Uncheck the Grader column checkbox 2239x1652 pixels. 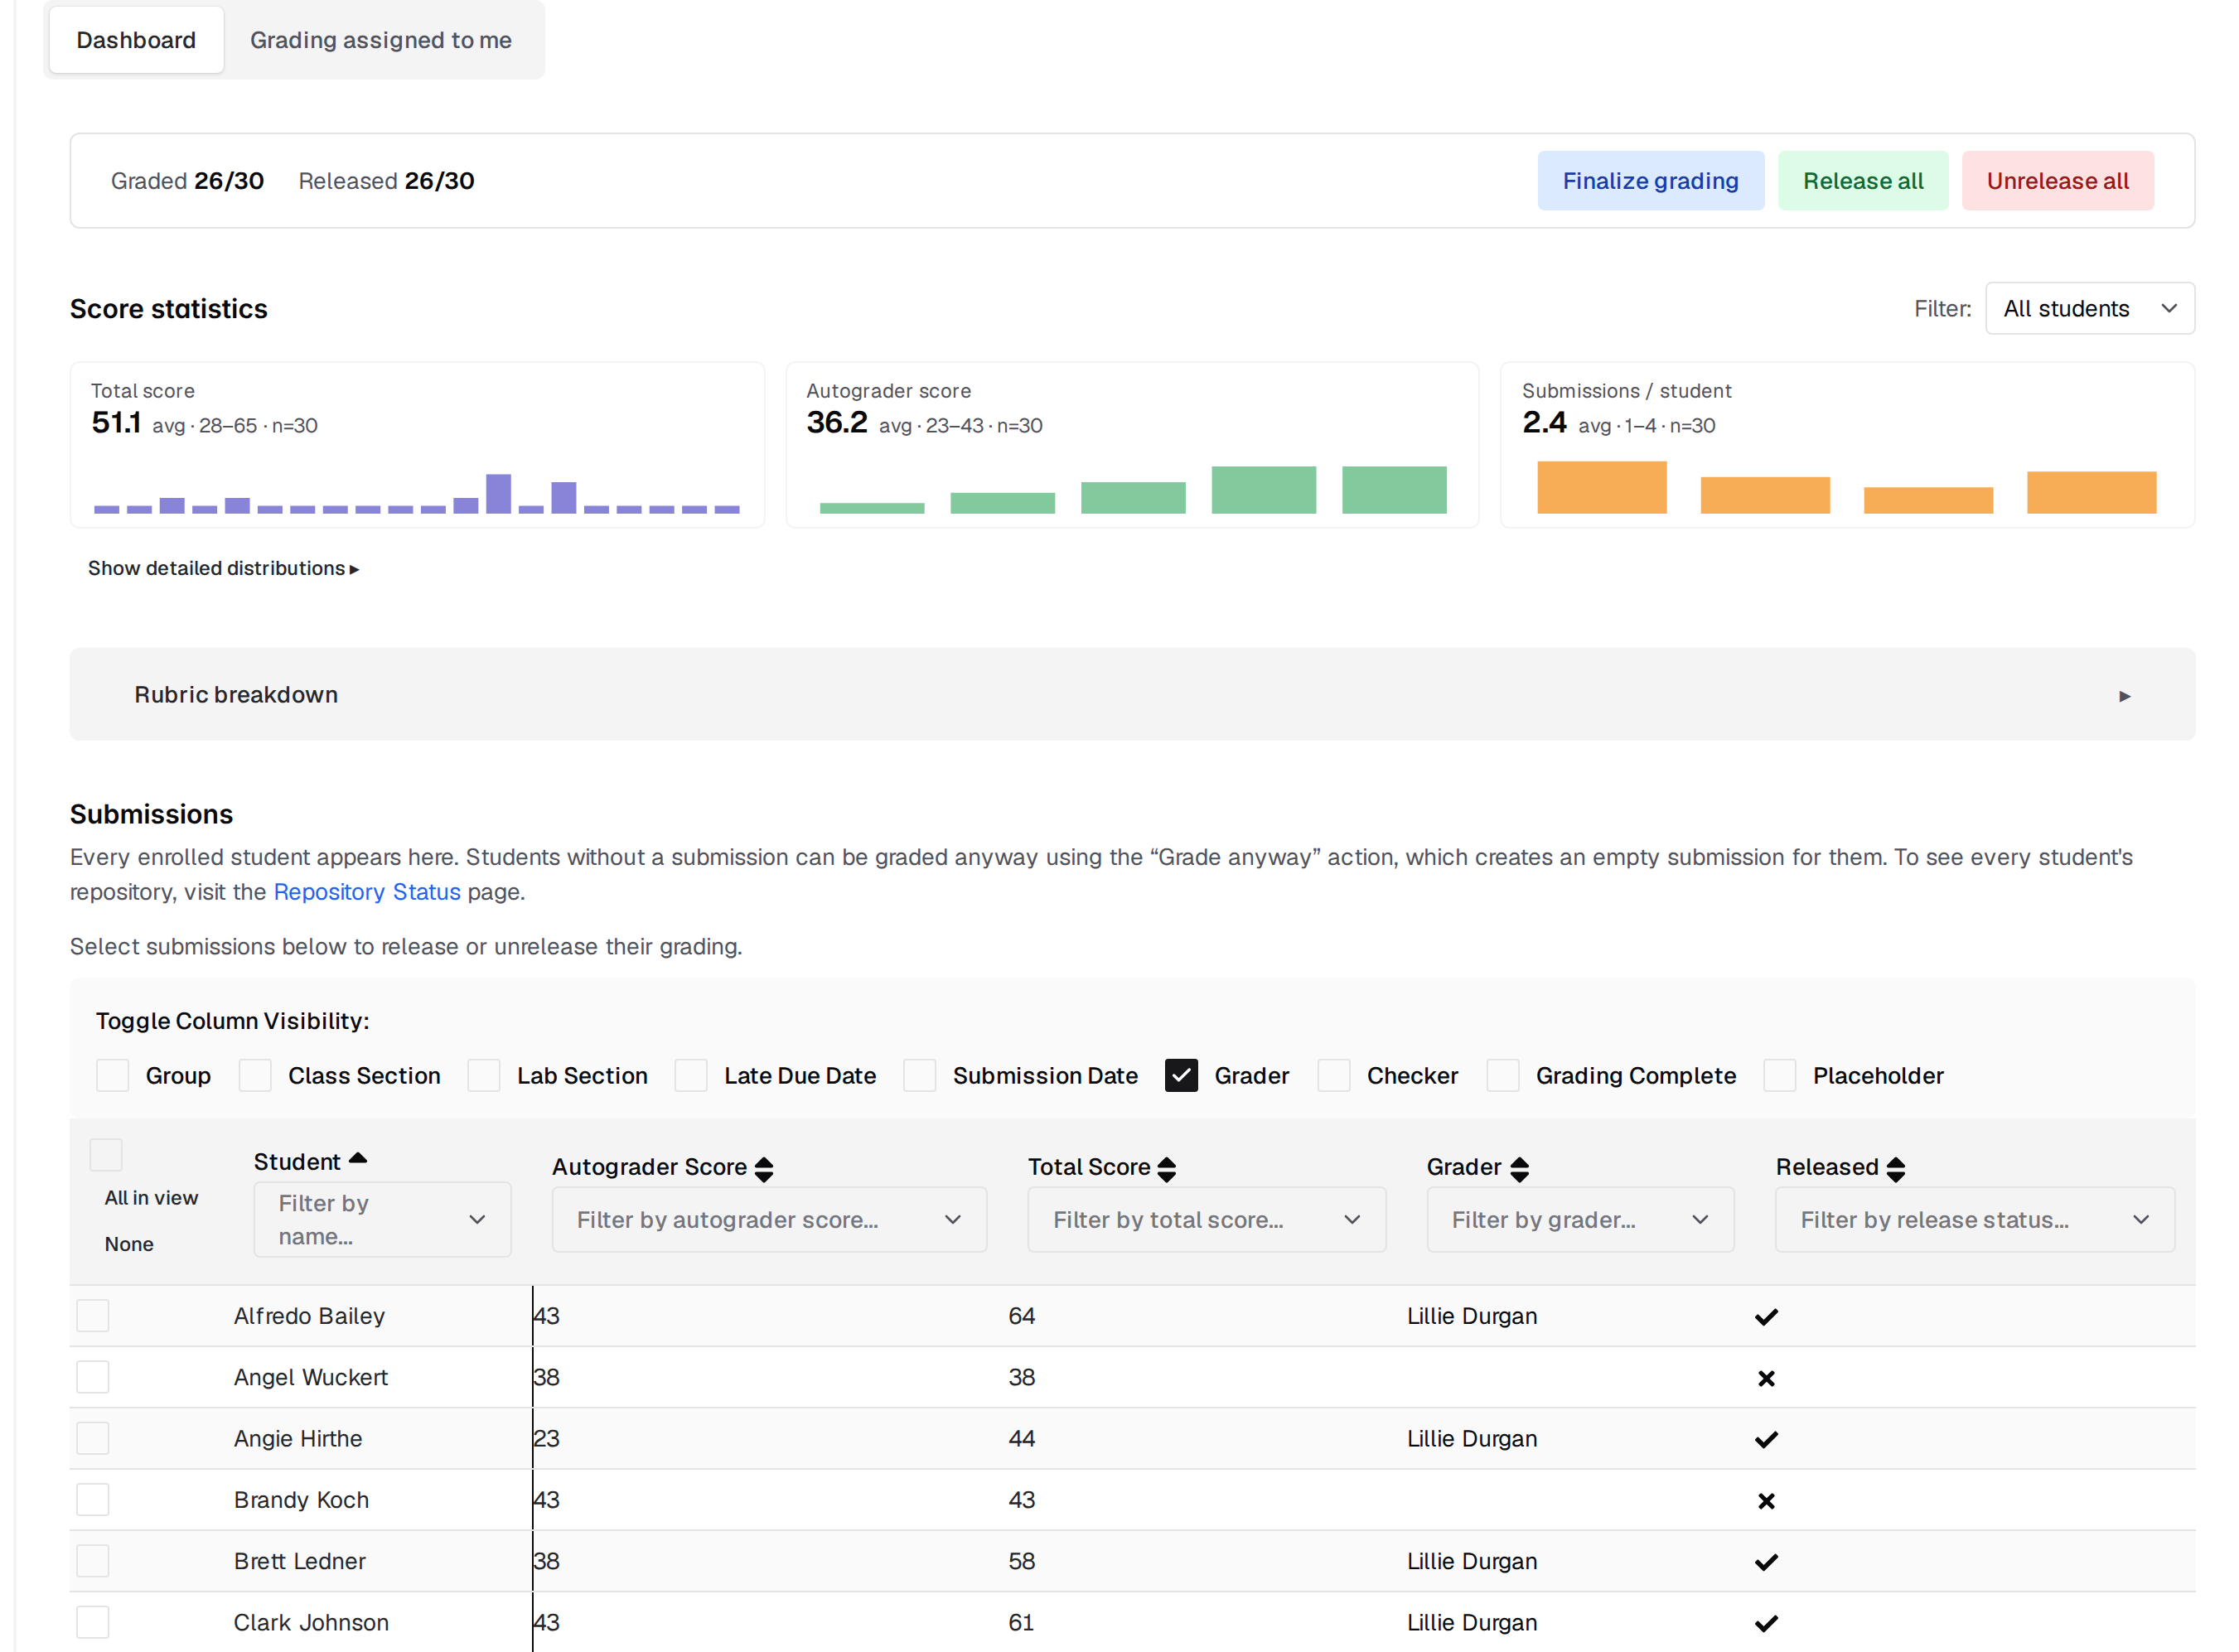[x=1181, y=1076]
